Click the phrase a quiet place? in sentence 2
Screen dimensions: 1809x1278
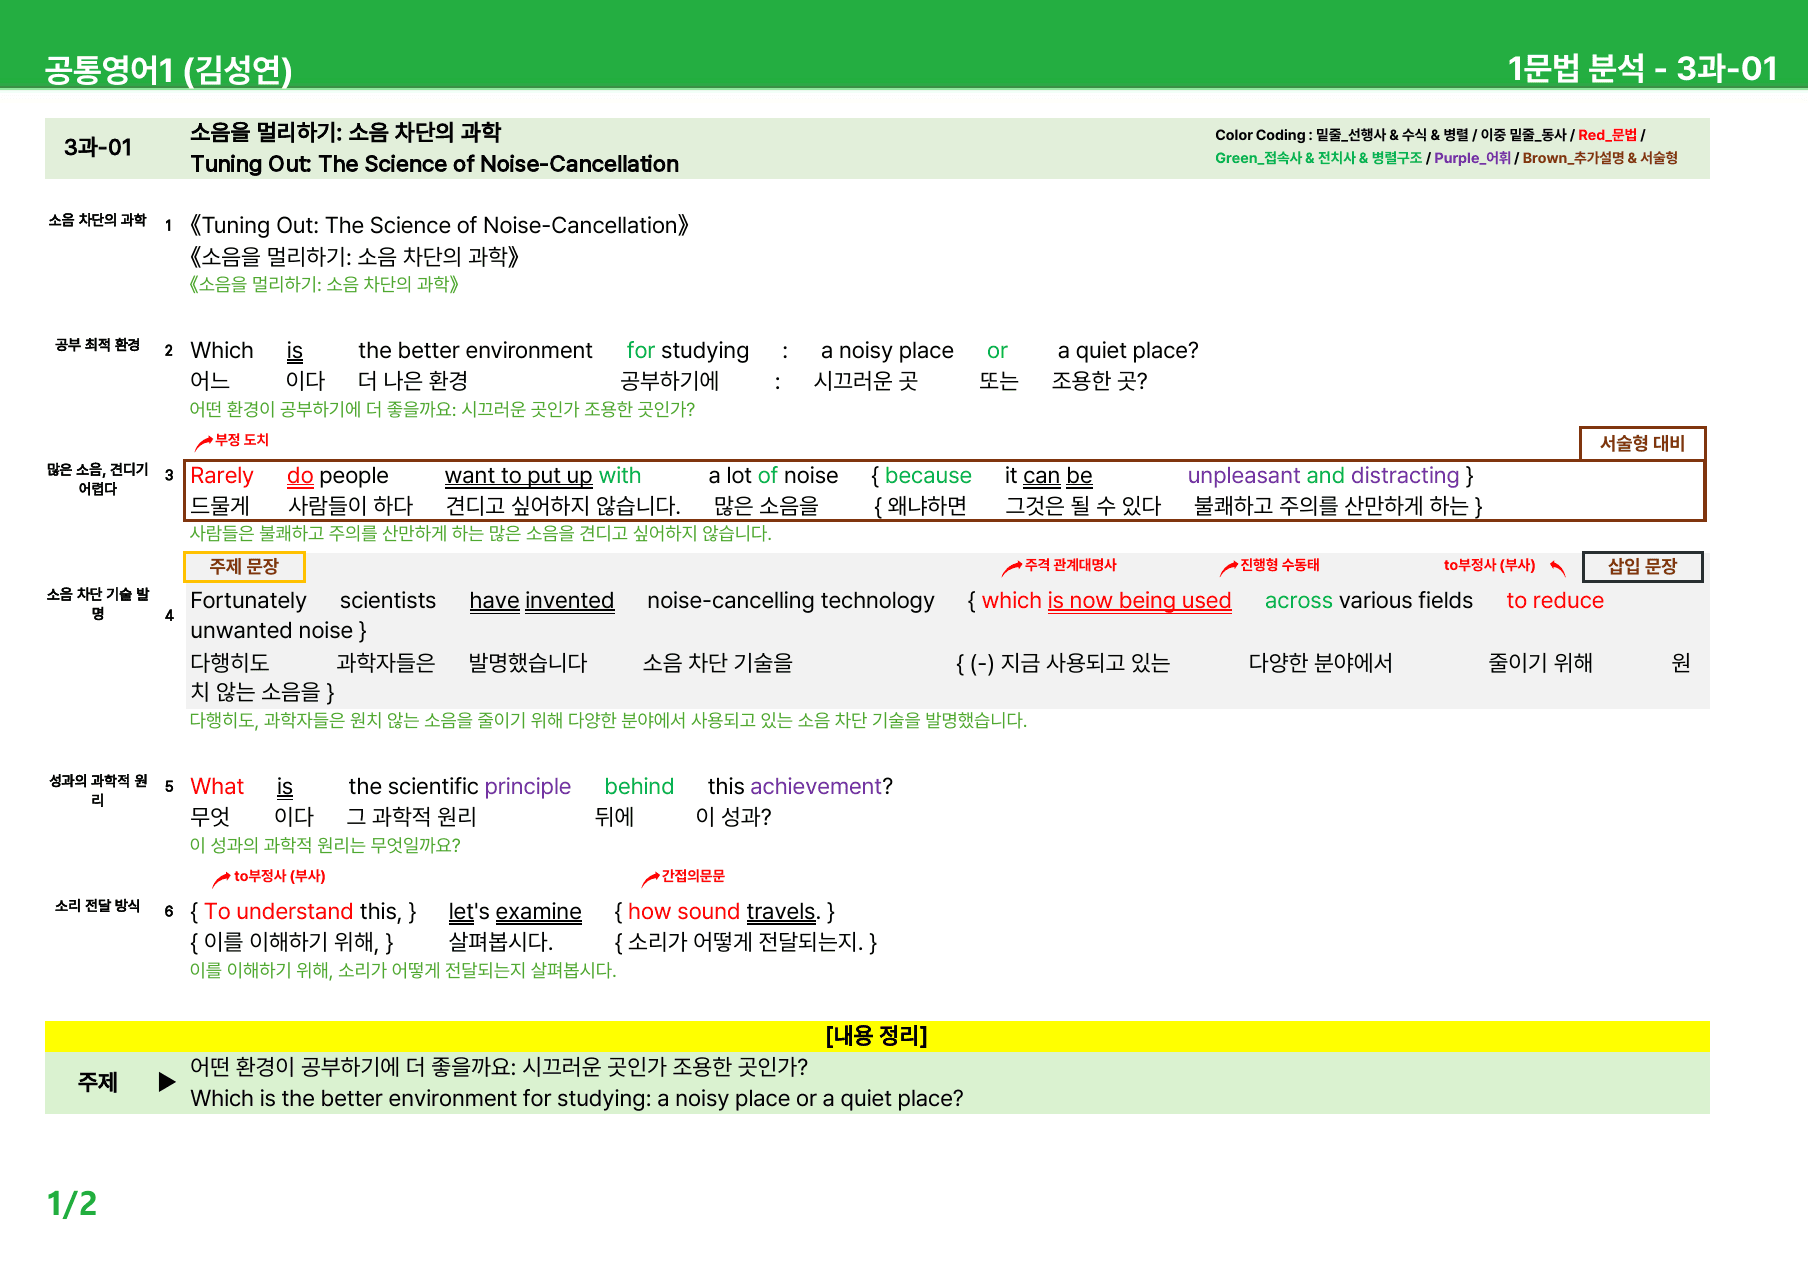(x=1128, y=351)
